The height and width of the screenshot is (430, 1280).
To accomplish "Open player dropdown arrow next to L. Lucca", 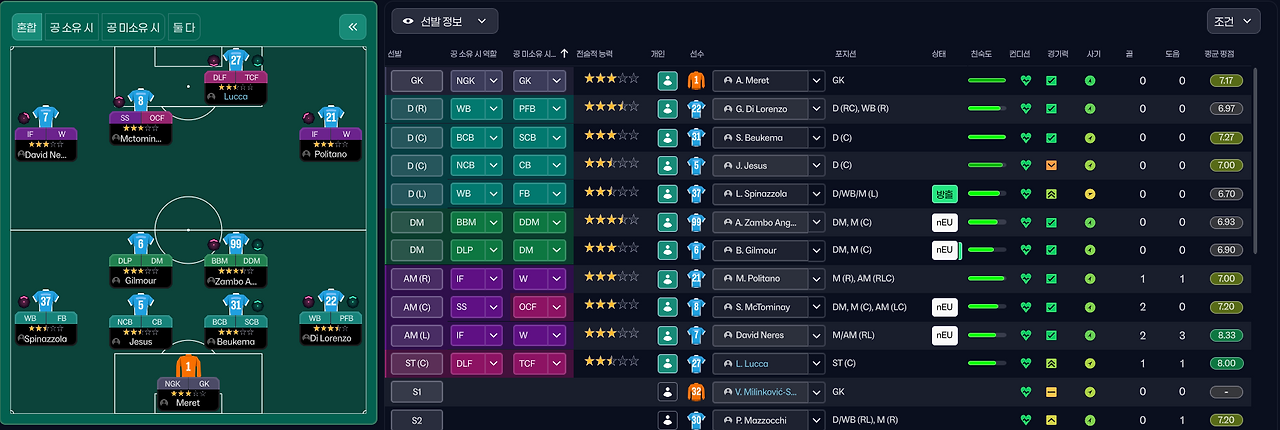I will [x=817, y=363].
